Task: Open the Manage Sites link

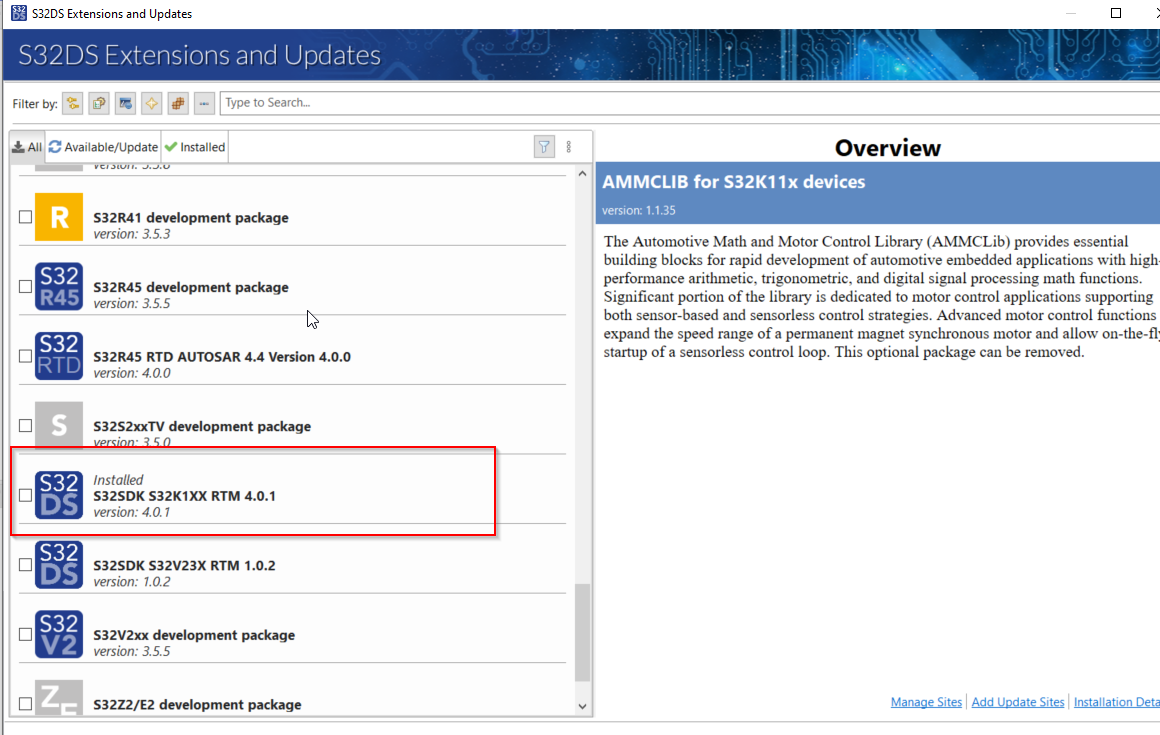Action: click(926, 702)
